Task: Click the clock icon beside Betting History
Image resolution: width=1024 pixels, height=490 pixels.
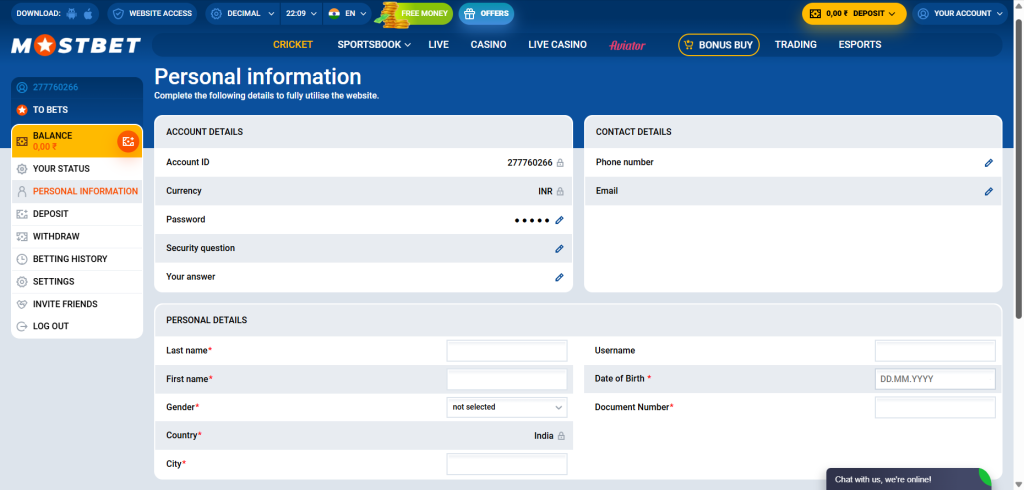Action: [x=22, y=259]
